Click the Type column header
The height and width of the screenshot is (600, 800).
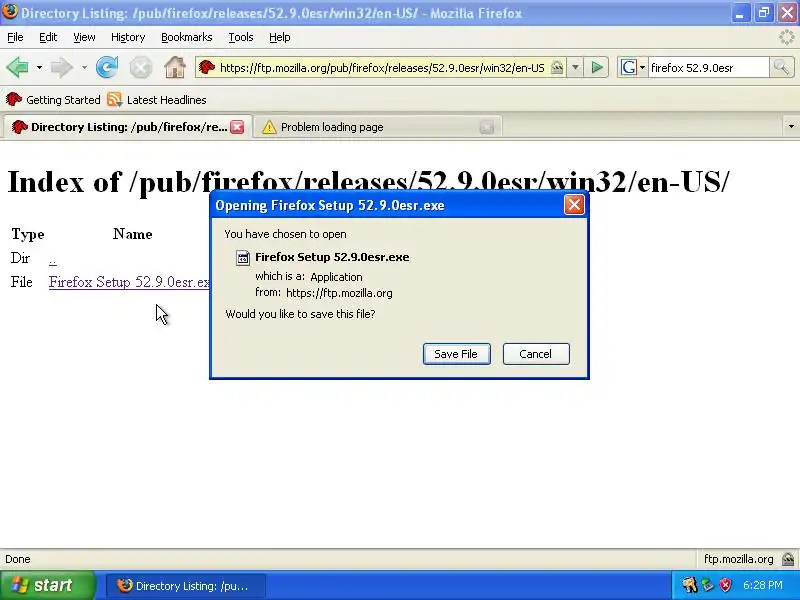pyautogui.click(x=28, y=234)
